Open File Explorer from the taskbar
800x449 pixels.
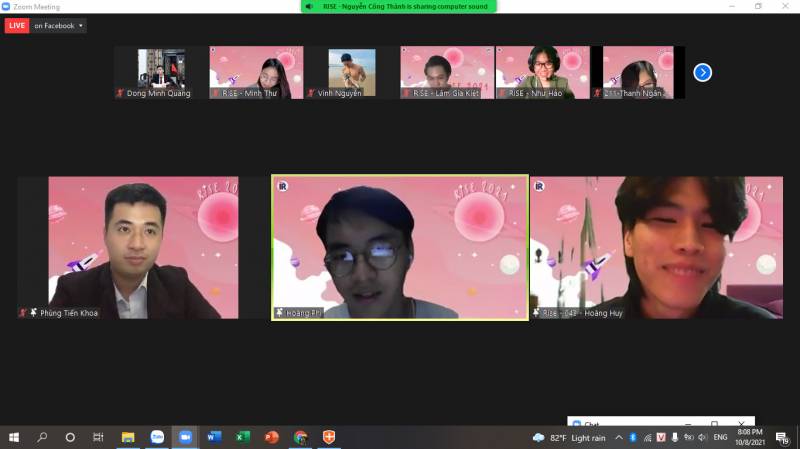[128, 437]
